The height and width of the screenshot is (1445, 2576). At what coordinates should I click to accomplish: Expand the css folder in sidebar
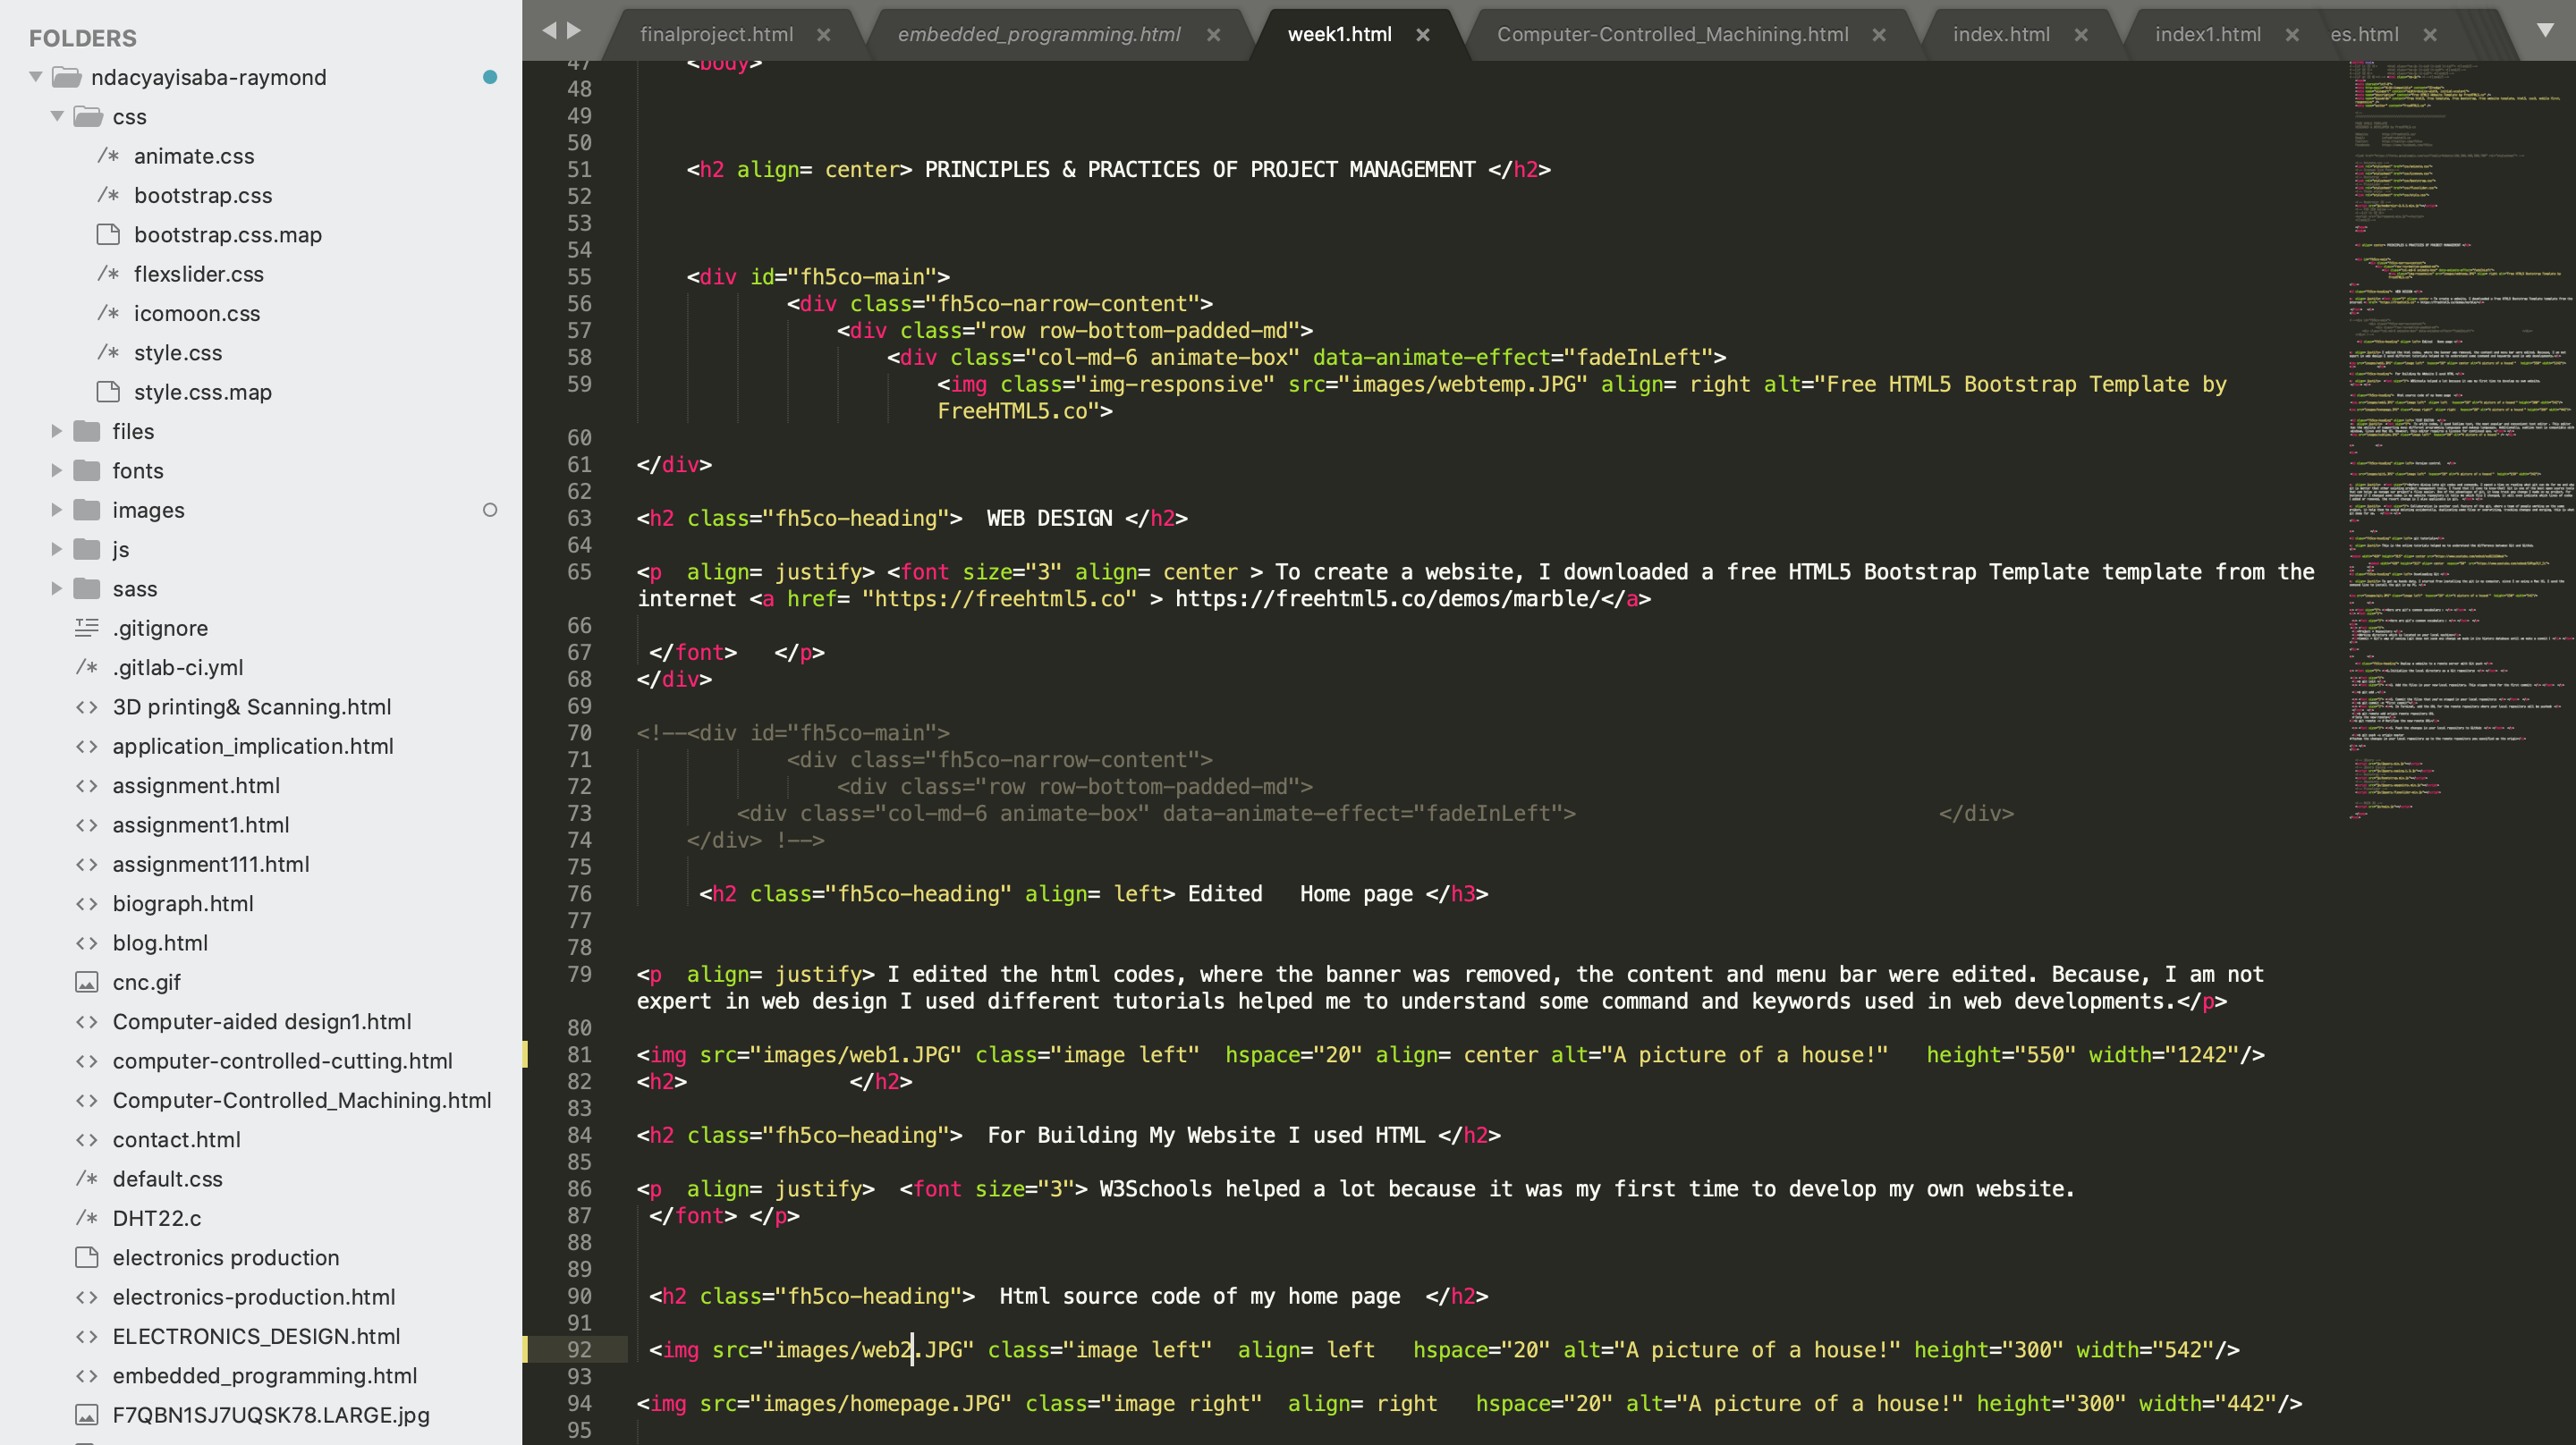(58, 115)
